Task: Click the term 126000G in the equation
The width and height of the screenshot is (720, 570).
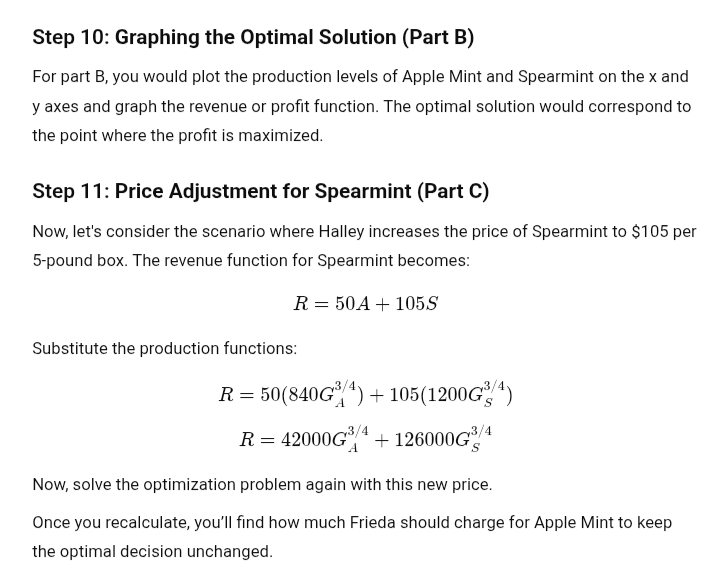Action: 443,439
